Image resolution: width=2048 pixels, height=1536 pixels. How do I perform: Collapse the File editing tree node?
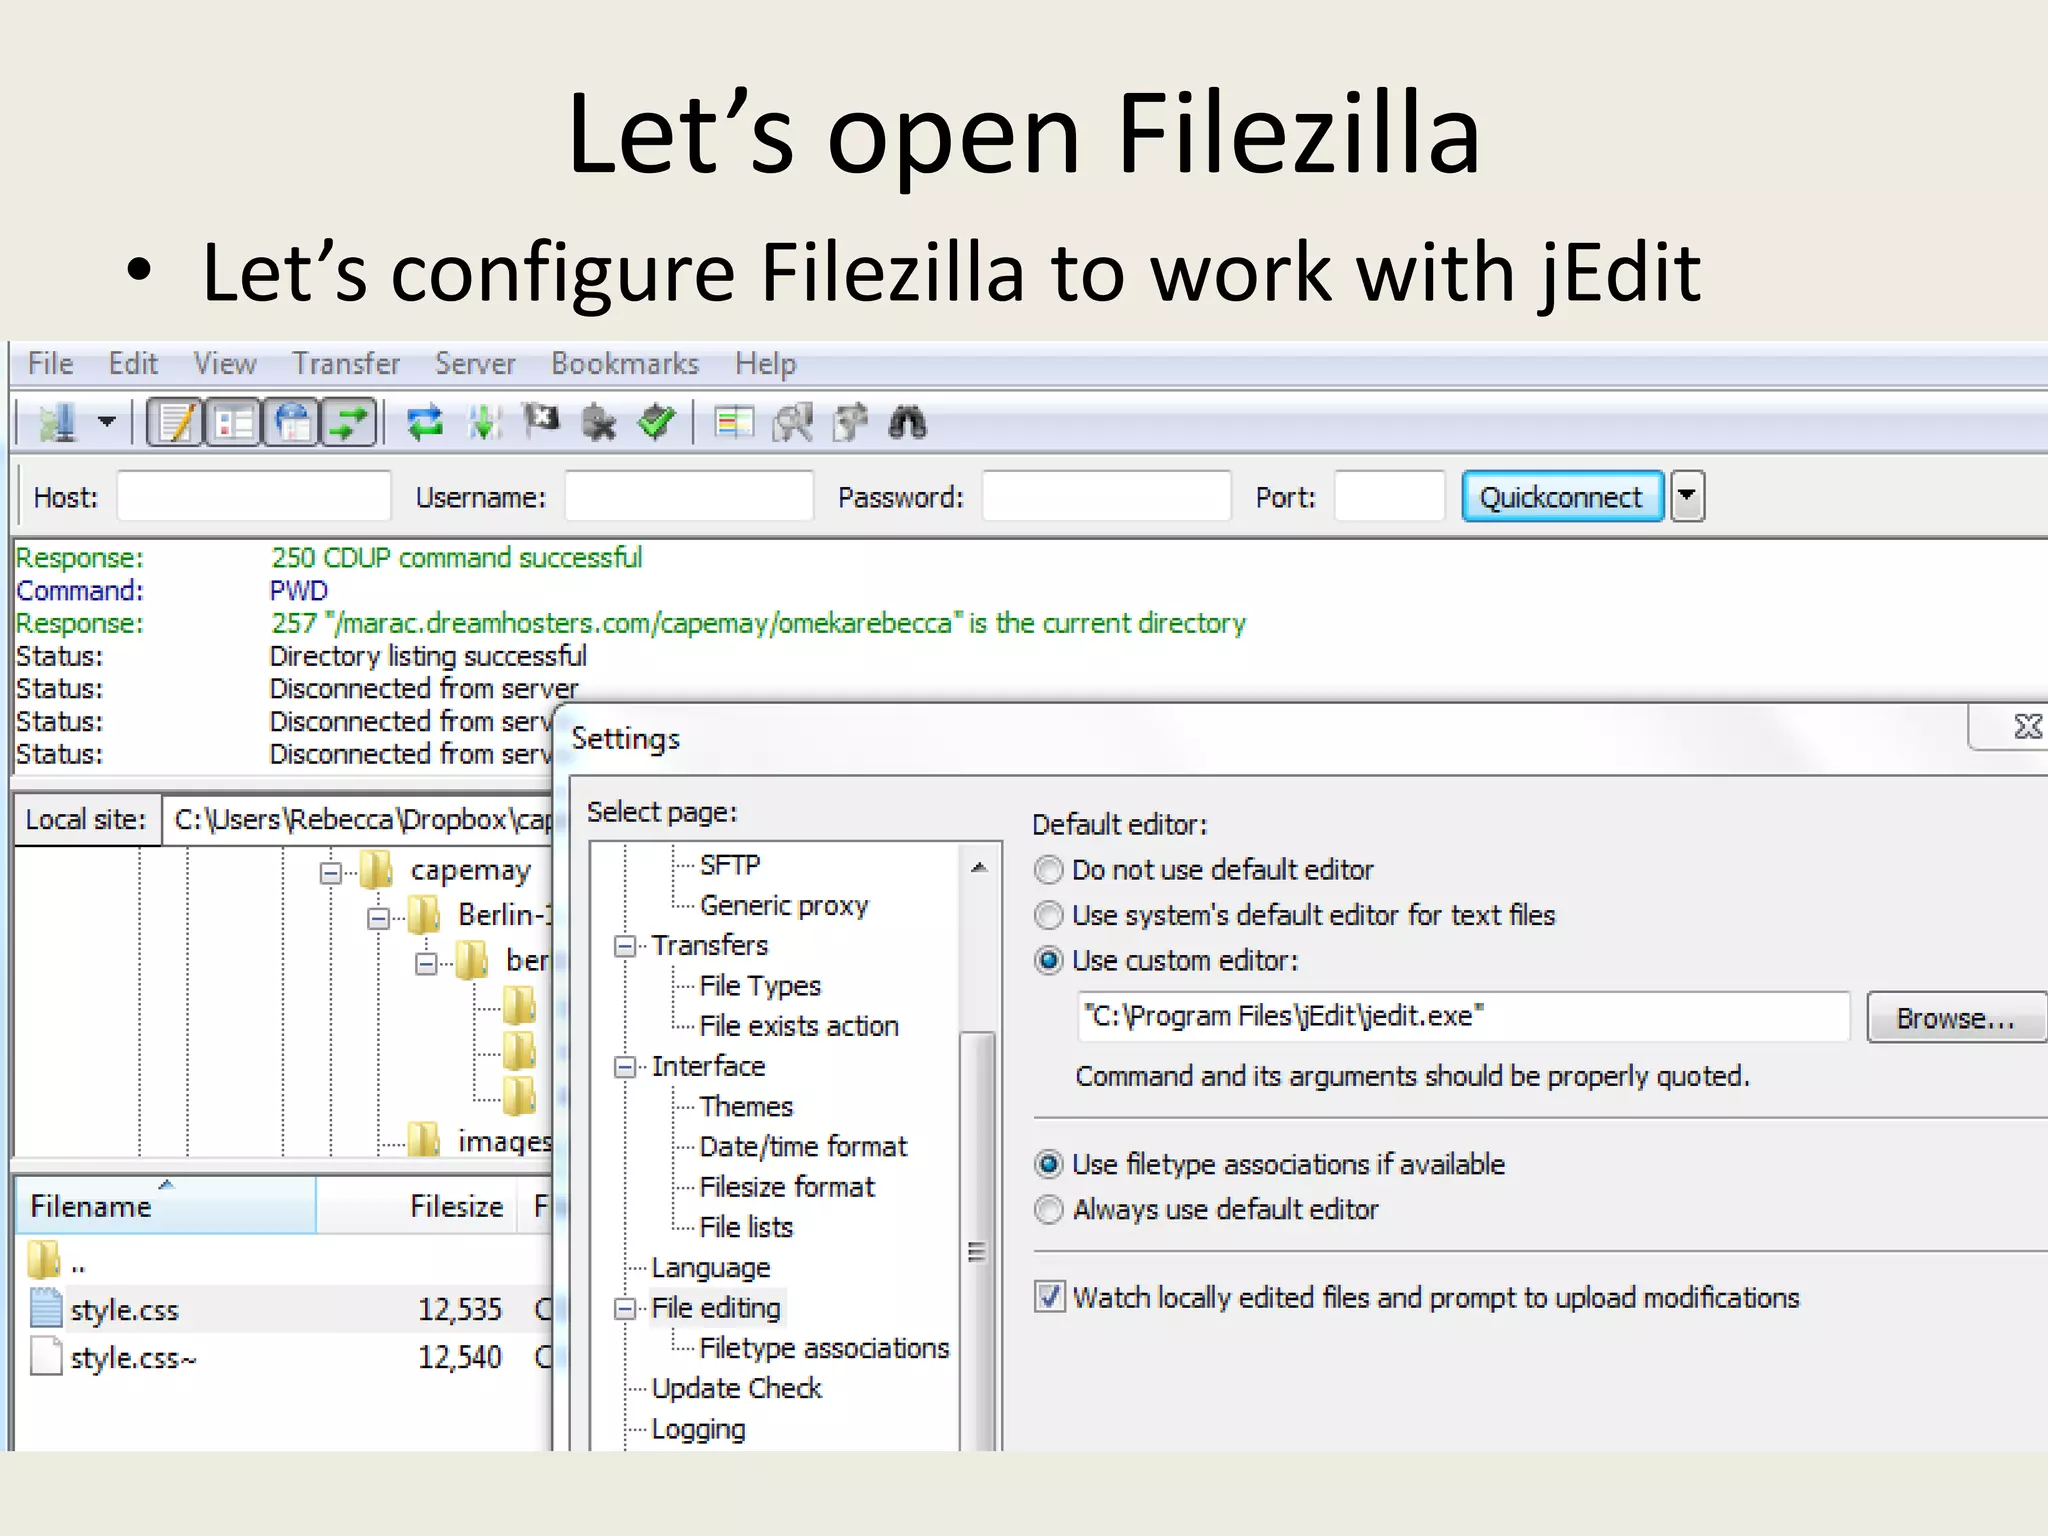click(x=625, y=1309)
